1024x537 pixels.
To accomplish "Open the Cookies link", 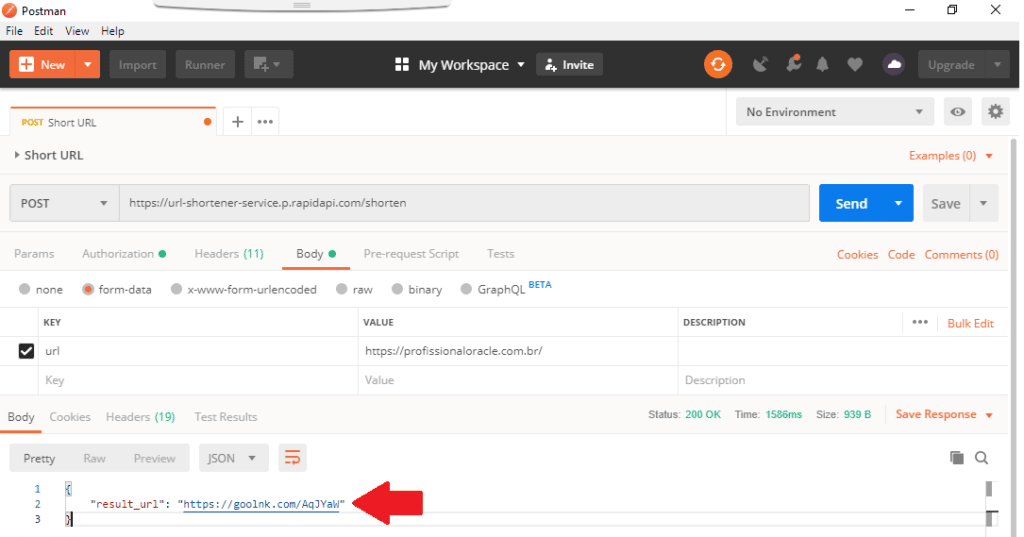I will (857, 254).
